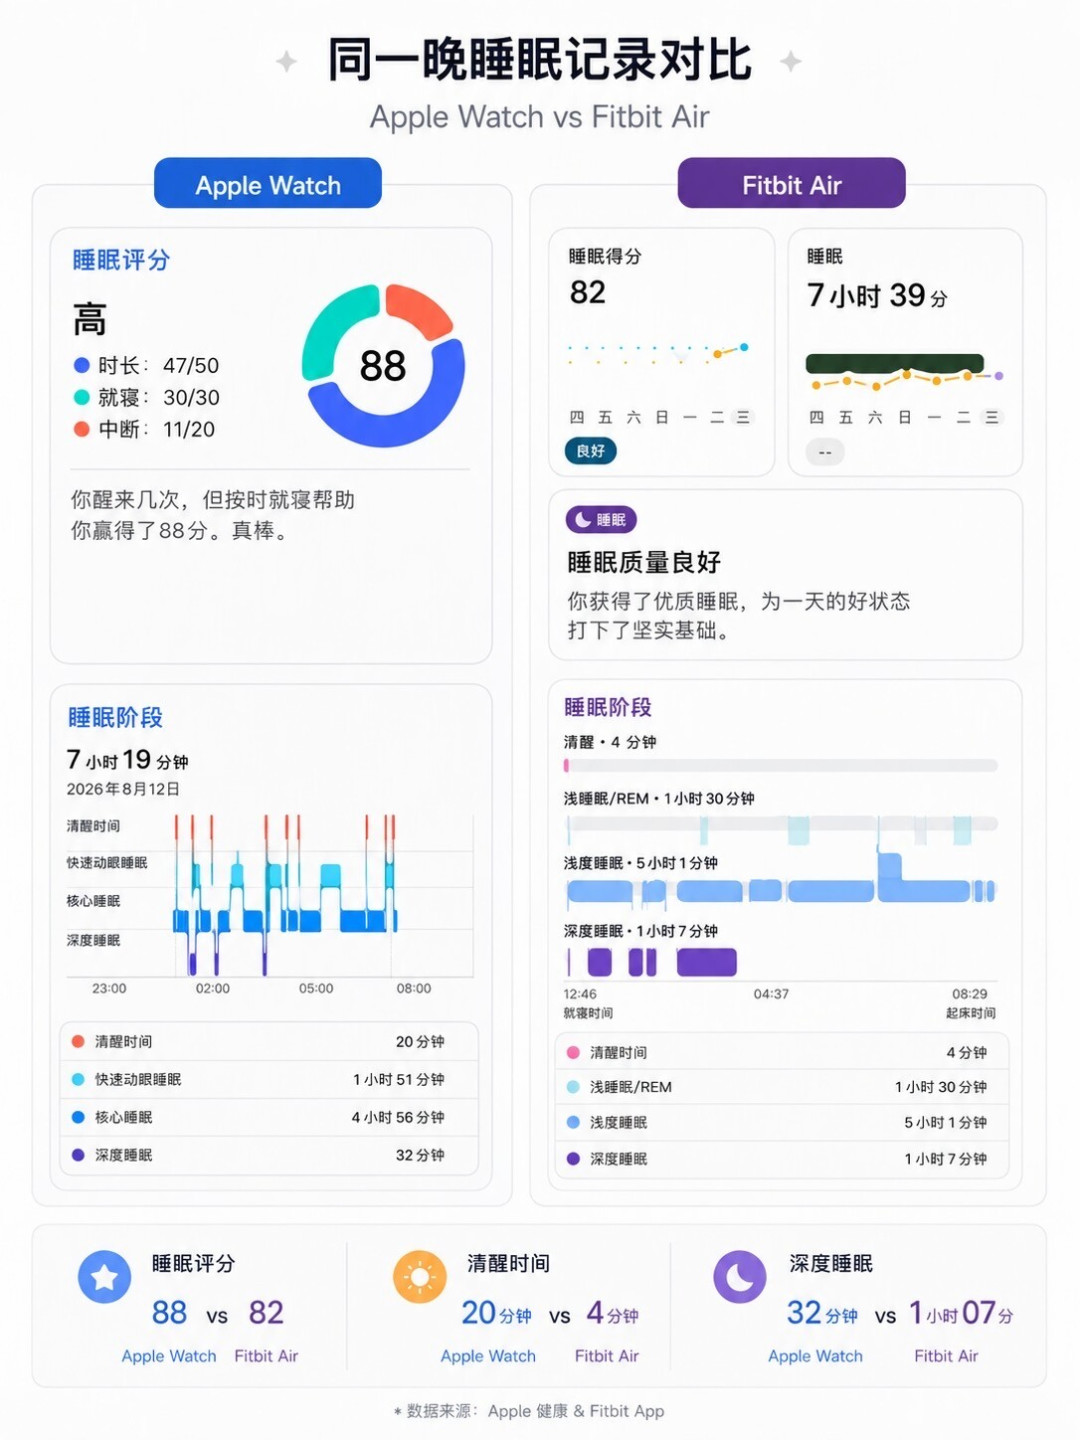1080x1440 pixels.
Task: Click the Apple Watch 睡眠阶段 heading
Action: 115,717
